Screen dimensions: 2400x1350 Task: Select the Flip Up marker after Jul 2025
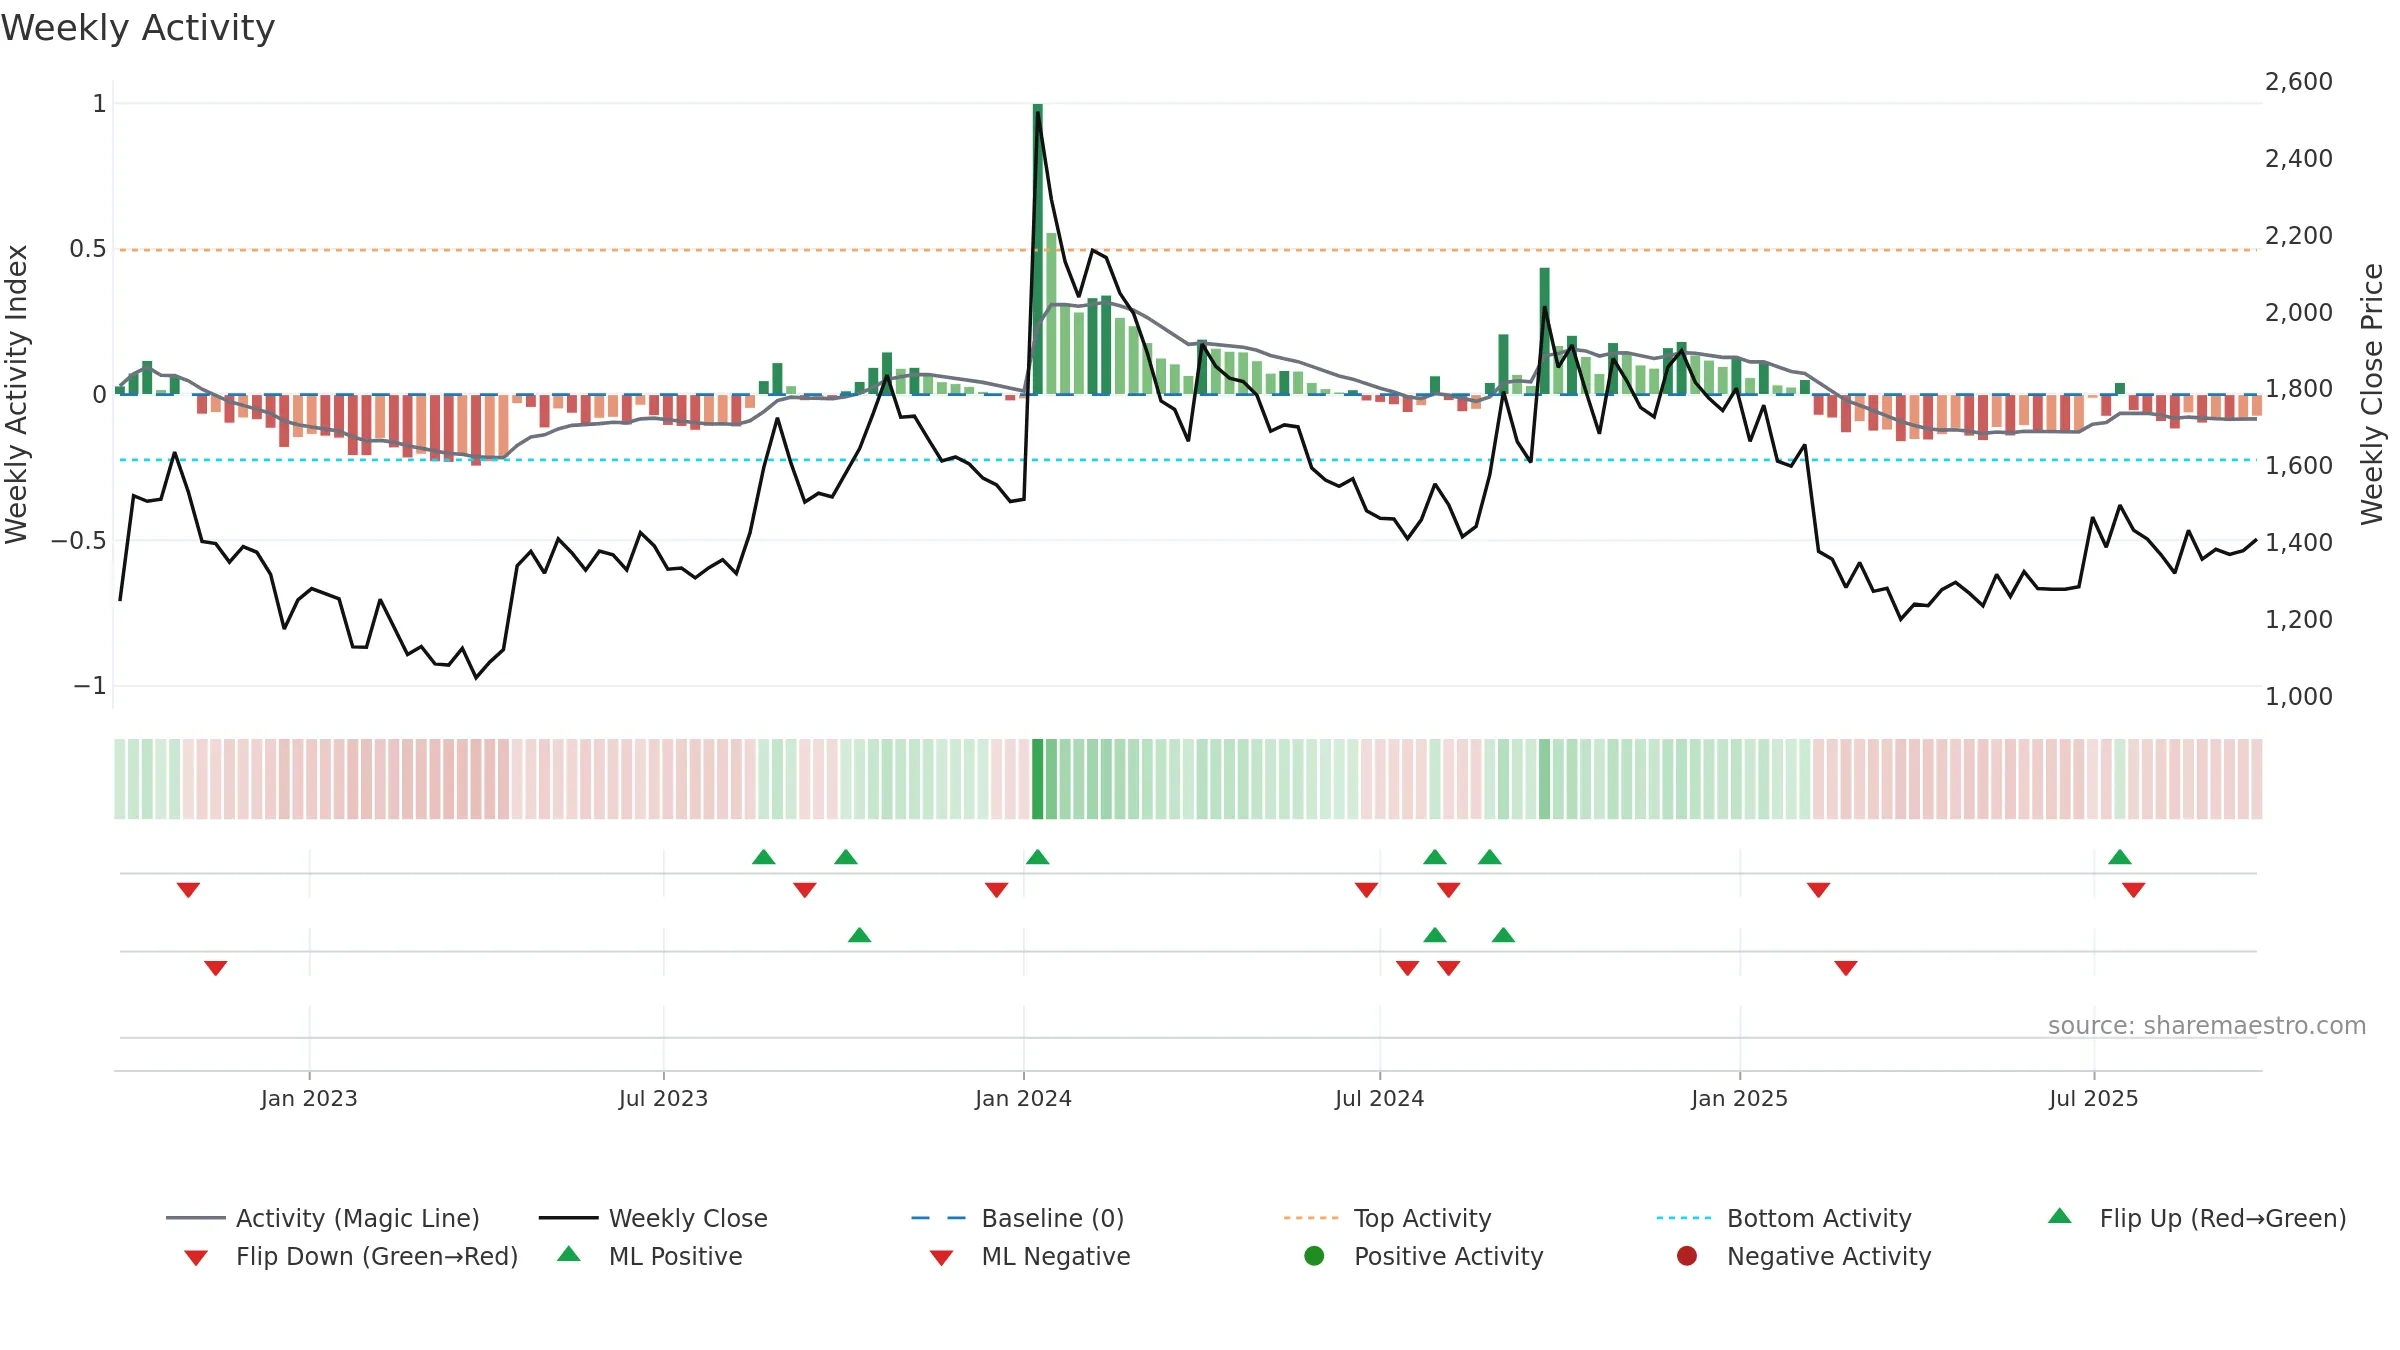(x=2119, y=857)
